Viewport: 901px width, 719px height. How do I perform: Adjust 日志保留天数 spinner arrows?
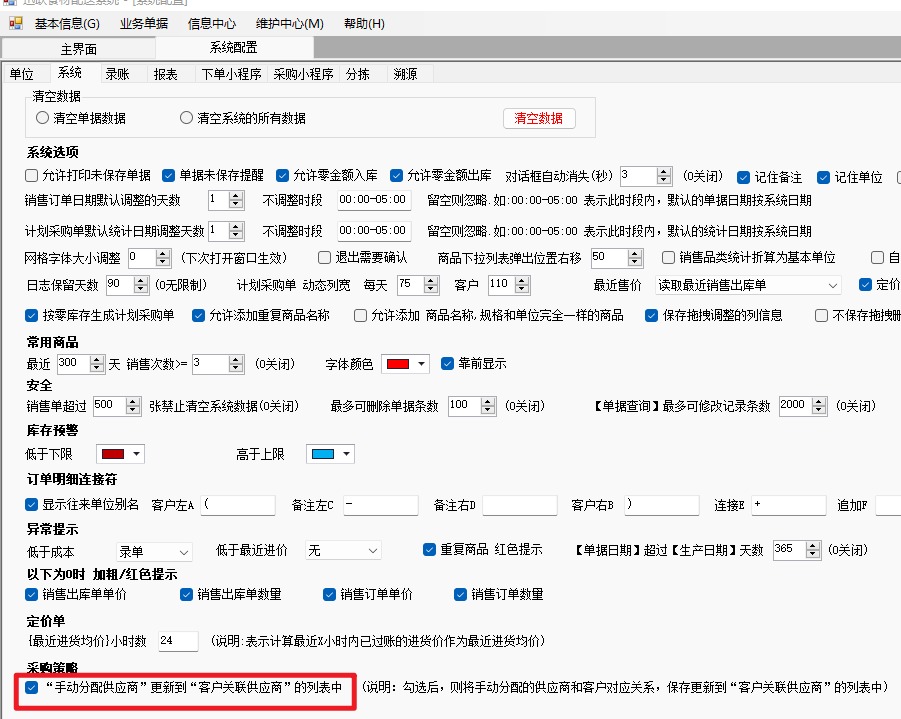[x=141, y=285]
